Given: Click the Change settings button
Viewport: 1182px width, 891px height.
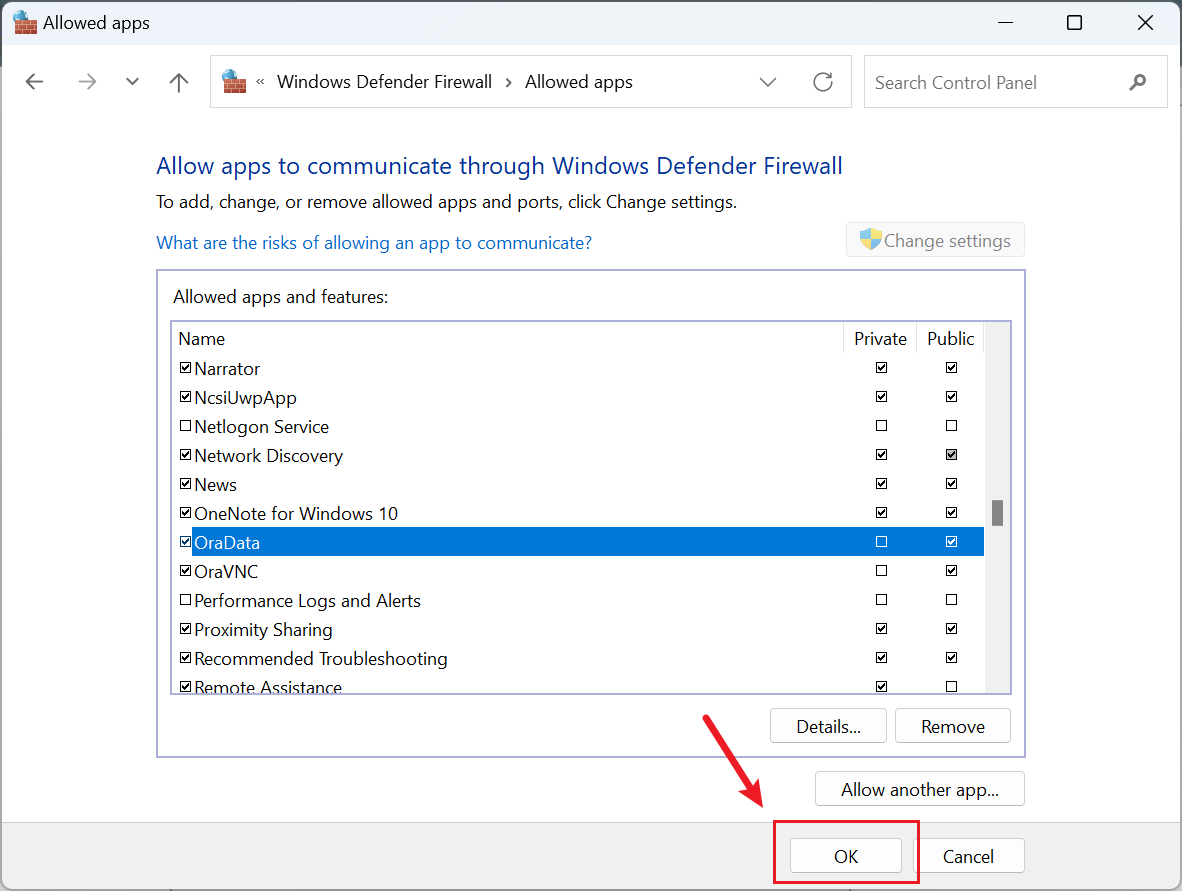Looking at the screenshot, I should (x=935, y=240).
